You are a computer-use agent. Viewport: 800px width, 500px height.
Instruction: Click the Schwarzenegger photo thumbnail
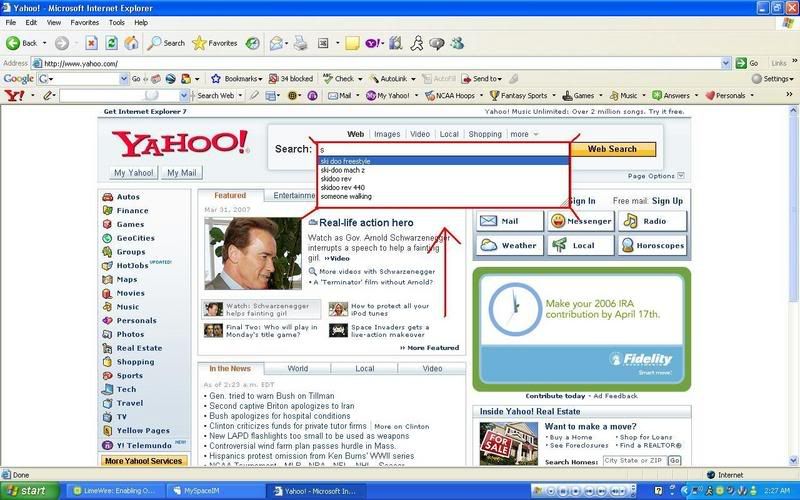coord(253,254)
